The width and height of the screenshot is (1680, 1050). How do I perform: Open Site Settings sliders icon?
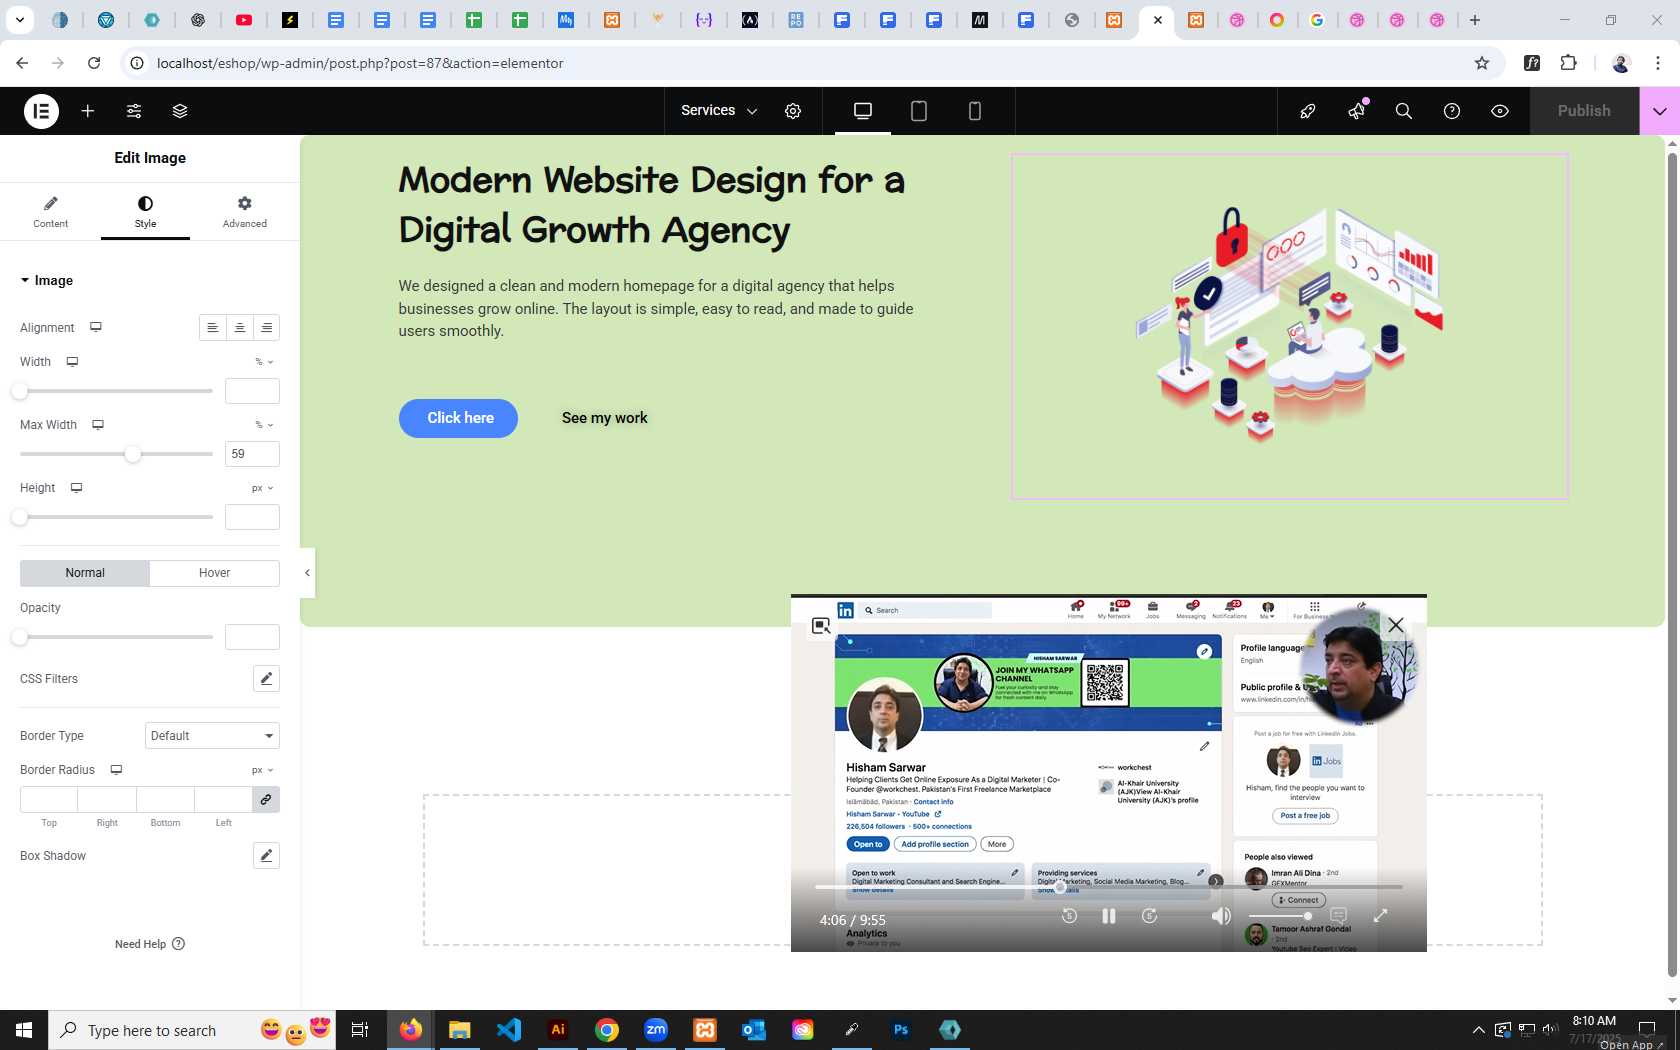(x=134, y=111)
